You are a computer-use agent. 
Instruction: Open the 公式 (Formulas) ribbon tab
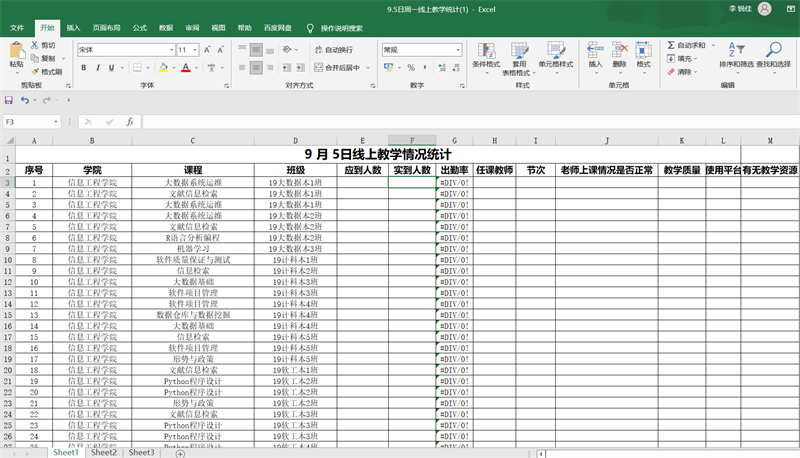click(x=140, y=28)
